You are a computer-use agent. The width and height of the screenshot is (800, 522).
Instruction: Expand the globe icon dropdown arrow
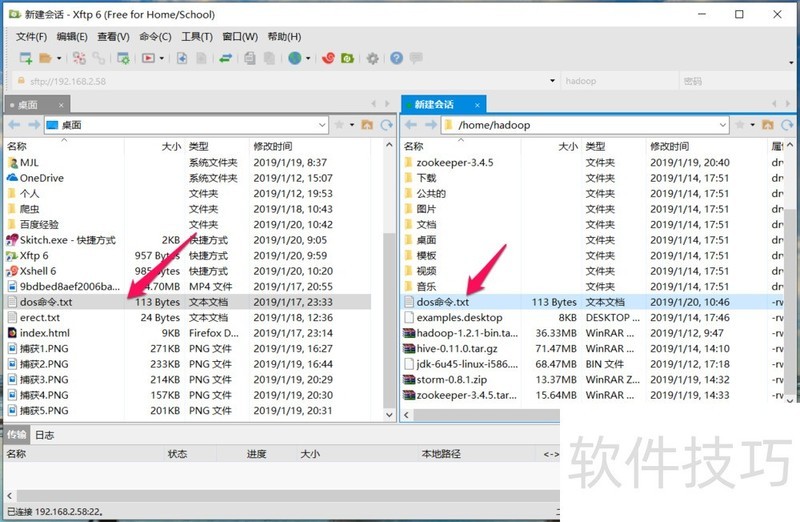pos(308,59)
